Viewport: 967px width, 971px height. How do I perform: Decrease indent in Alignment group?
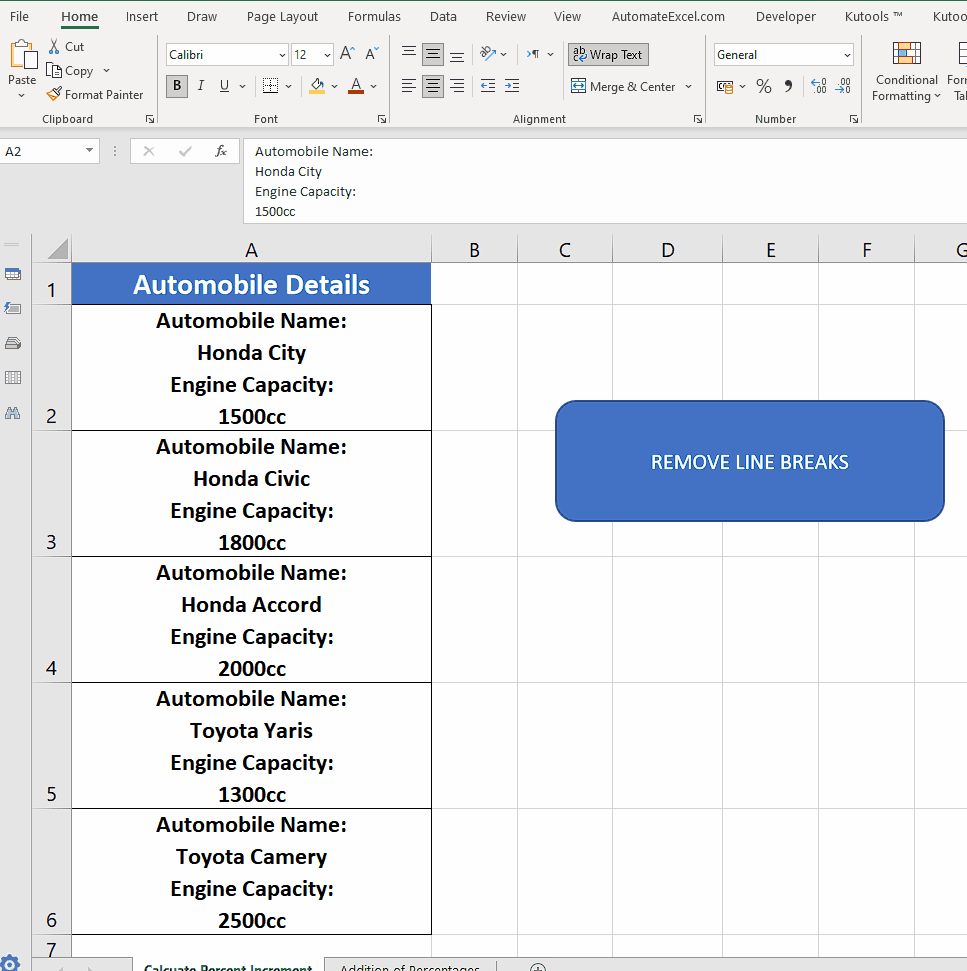coord(488,85)
